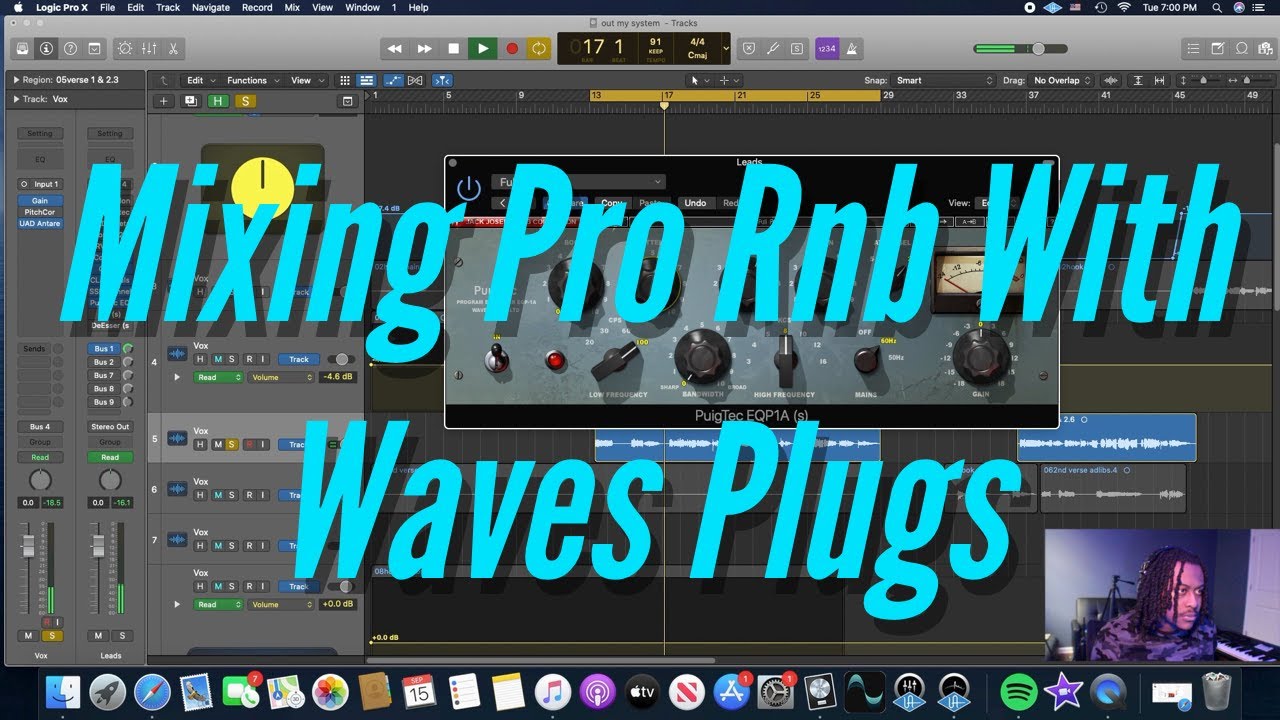The width and height of the screenshot is (1280, 720).
Task: Enable the Replace mode icon
Action: [751, 48]
